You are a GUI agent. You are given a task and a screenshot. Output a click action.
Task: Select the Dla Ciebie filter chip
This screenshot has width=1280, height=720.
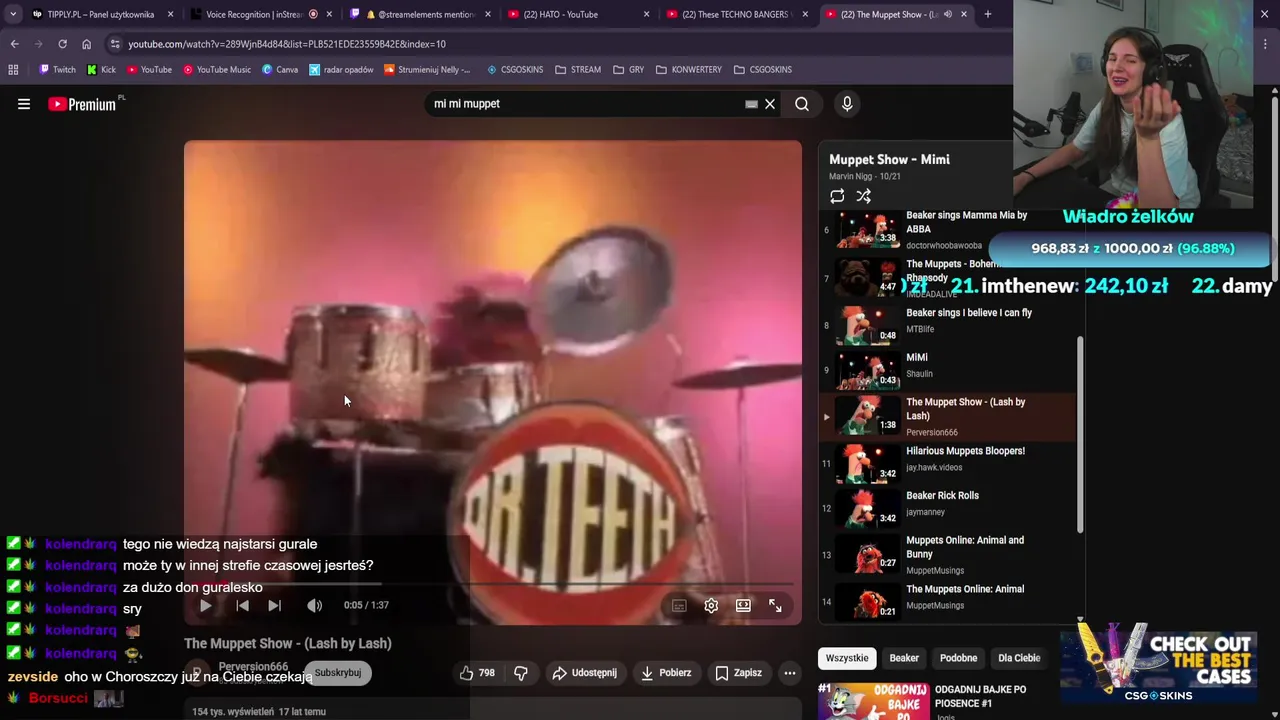click(x=1019, y=658)
